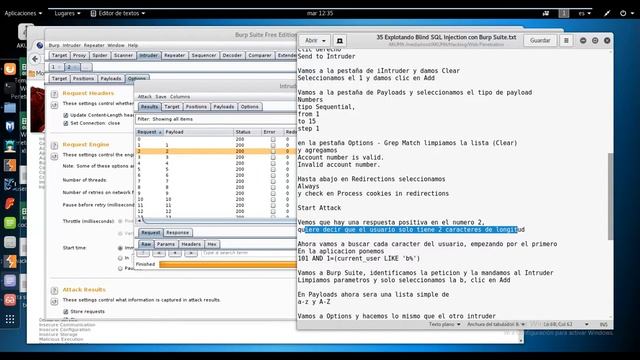
Task: Click the browser back arrow button
Action: click(x=35, y=59)
